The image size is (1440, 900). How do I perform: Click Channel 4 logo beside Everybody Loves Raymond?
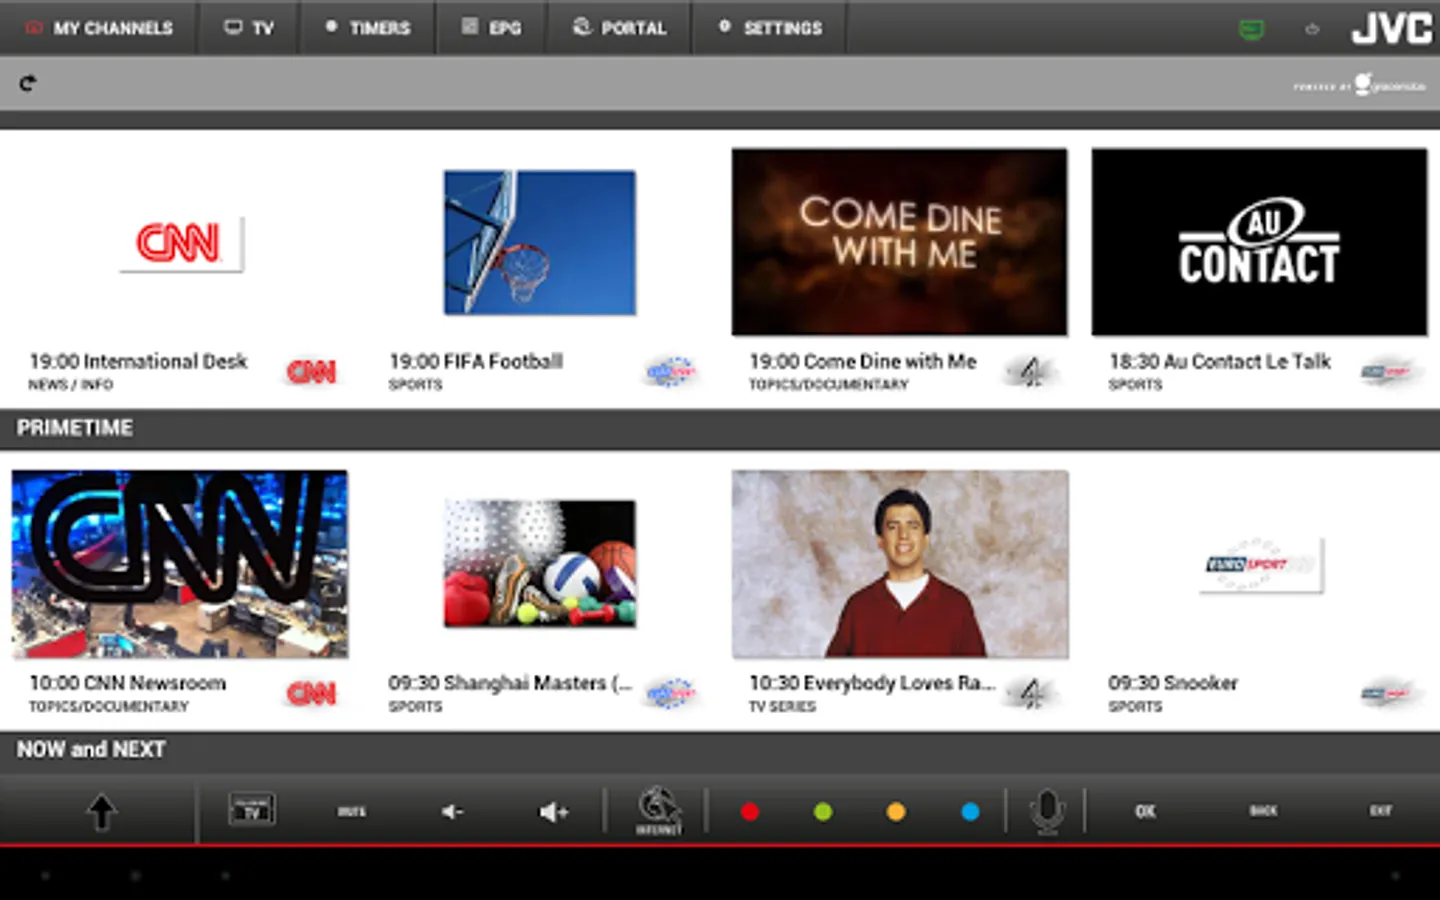(1030, 694)
